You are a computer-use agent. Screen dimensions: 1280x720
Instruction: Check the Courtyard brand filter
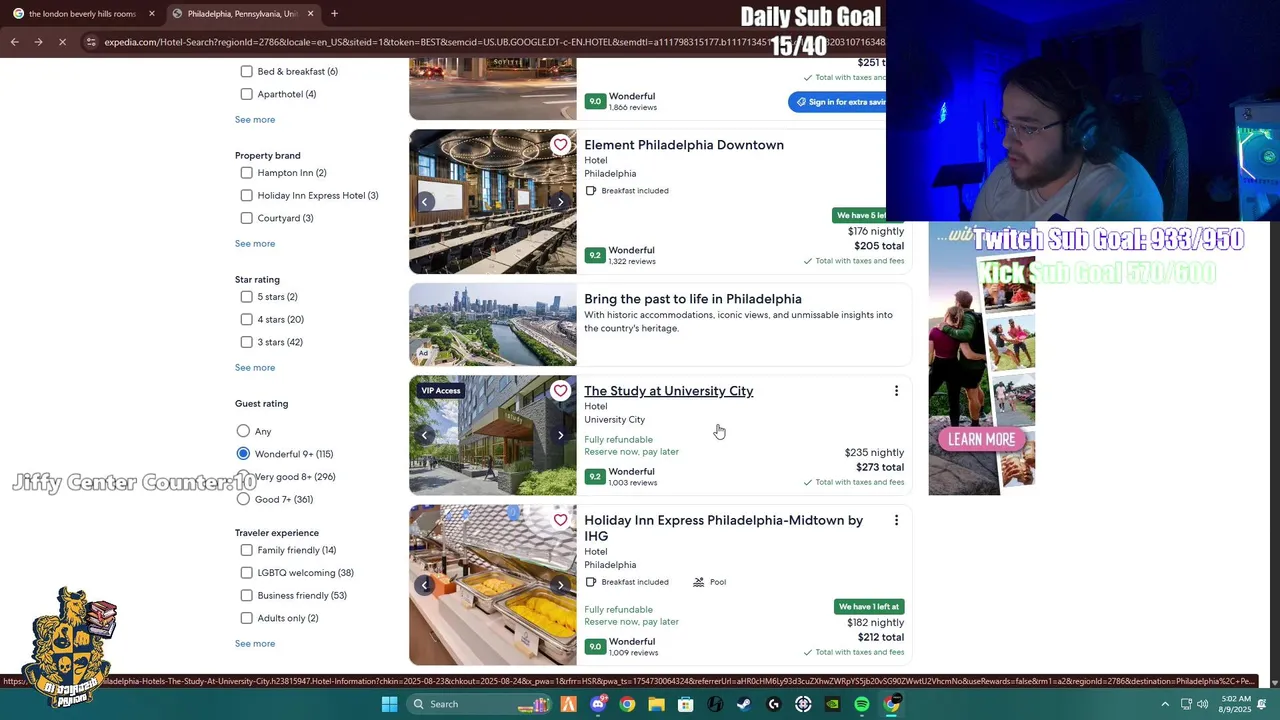[x=246, y=218]
